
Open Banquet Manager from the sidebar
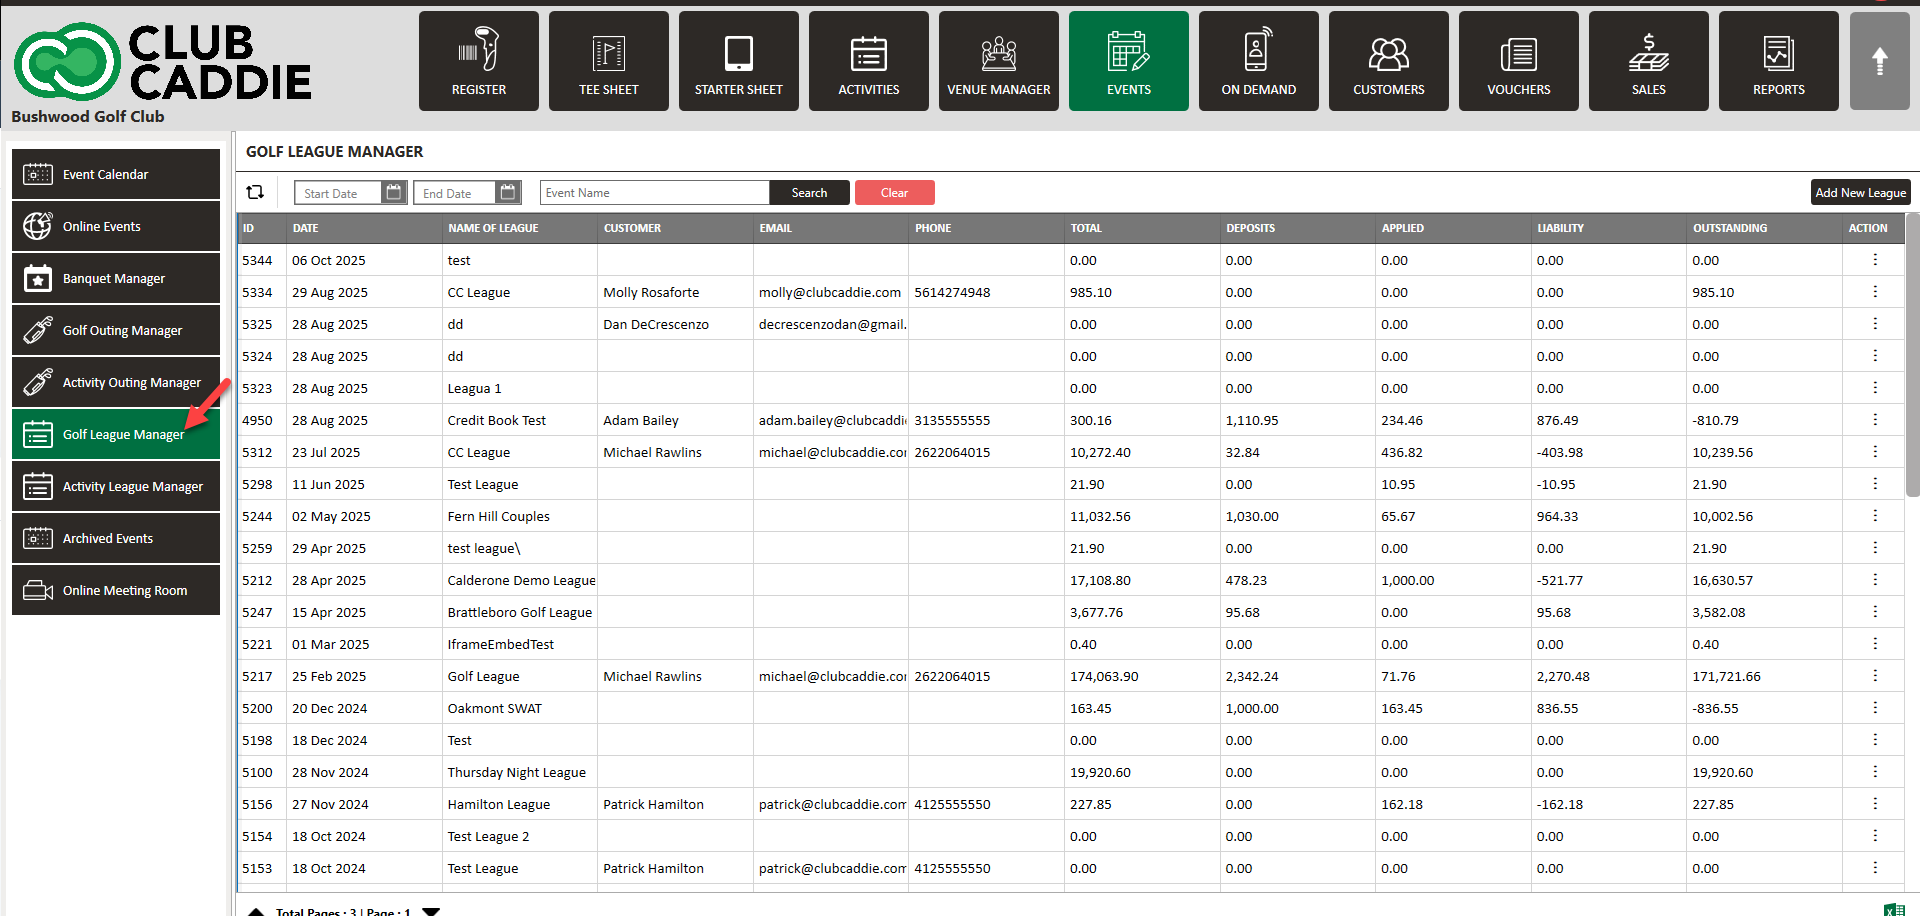(116, 278)
